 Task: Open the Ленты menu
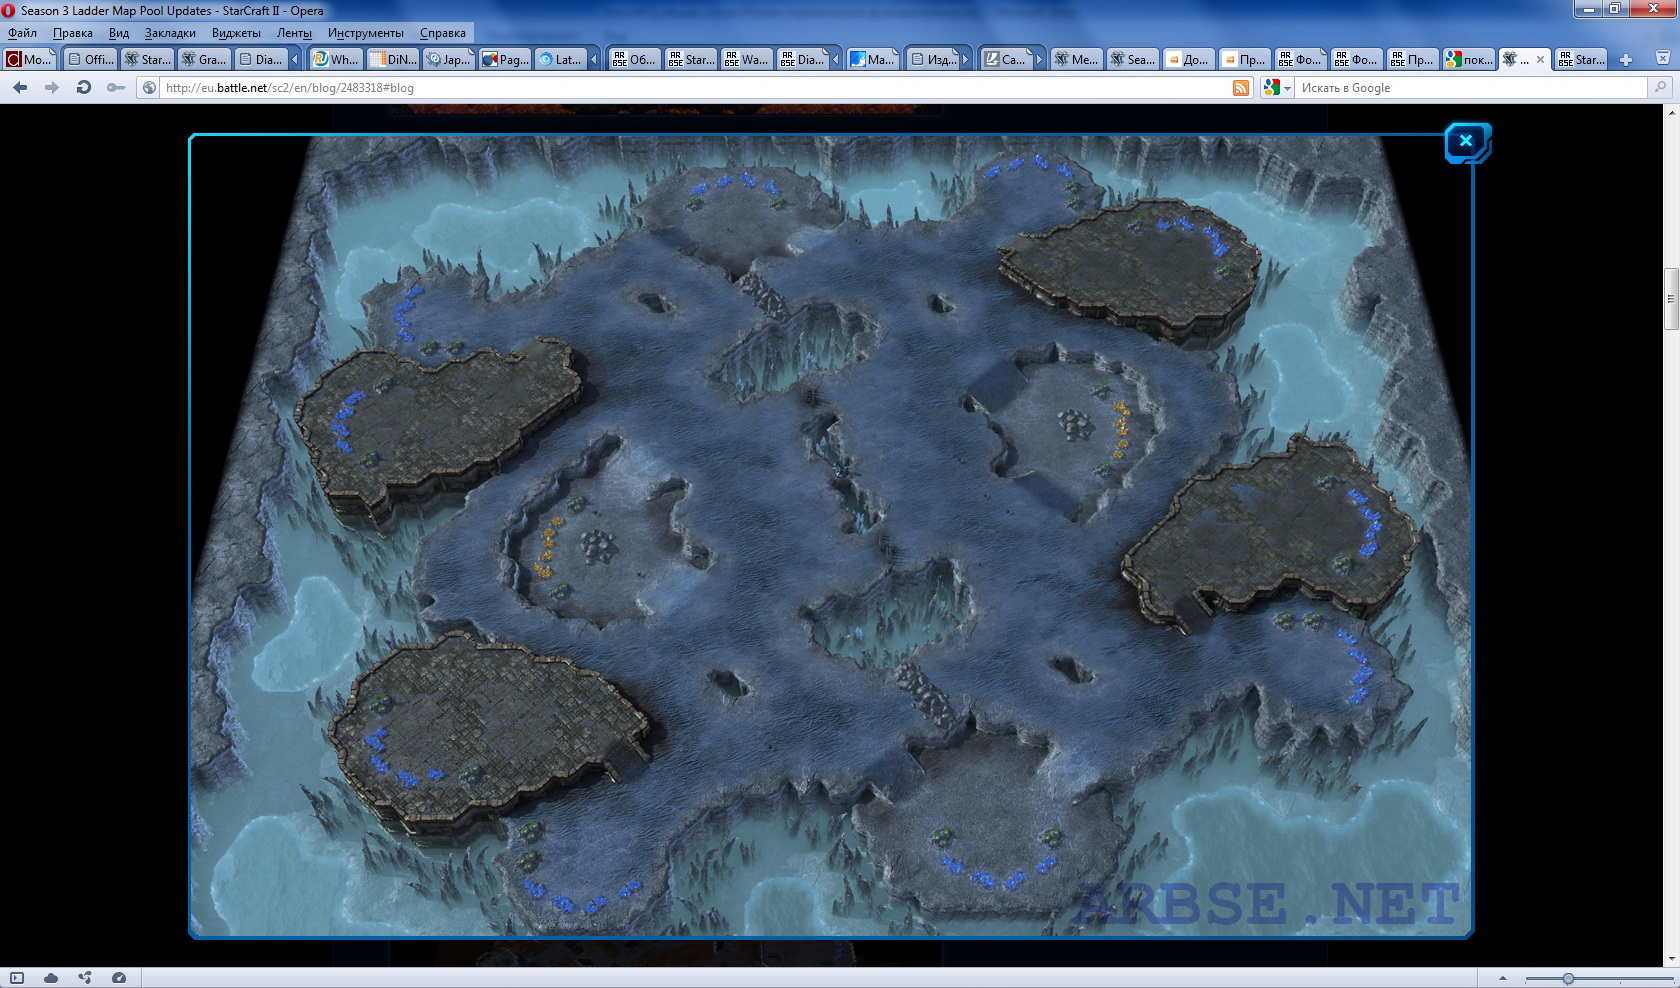click(x=294, y=33)
